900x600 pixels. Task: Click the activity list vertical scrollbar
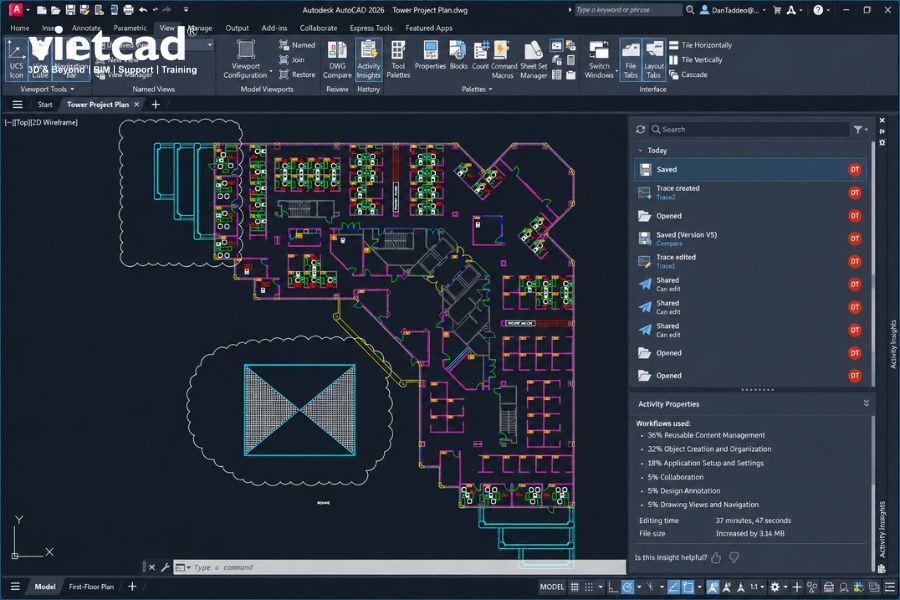[x=873, y=264]
